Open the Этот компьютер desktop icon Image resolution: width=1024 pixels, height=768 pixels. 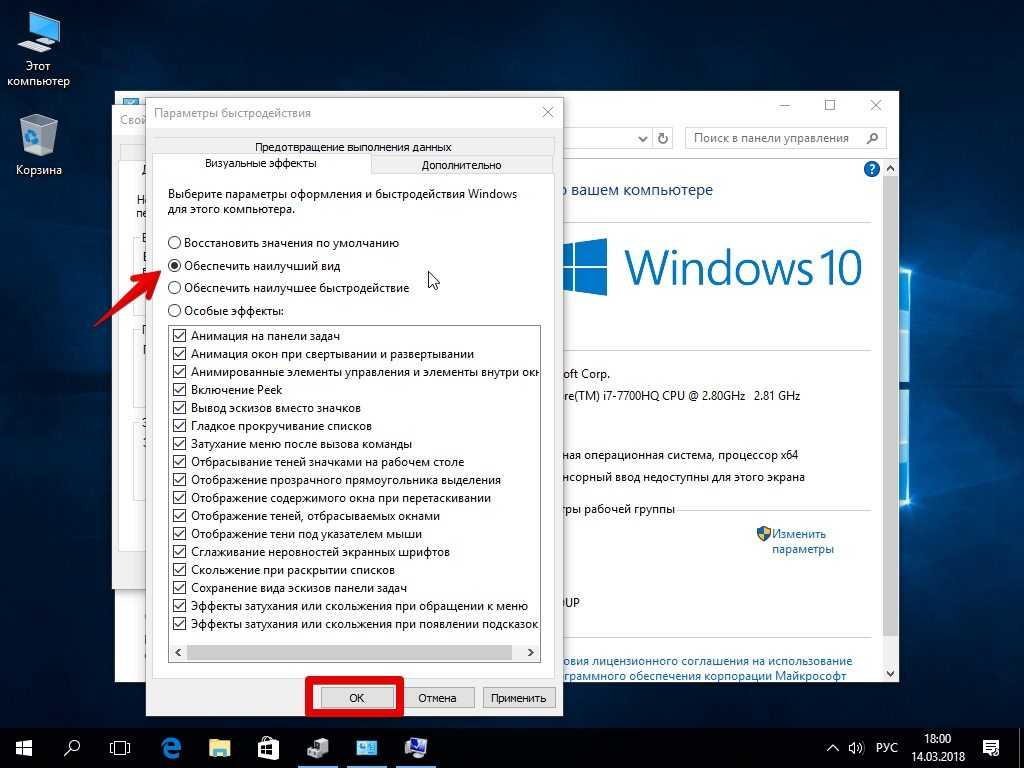point(38,51)
